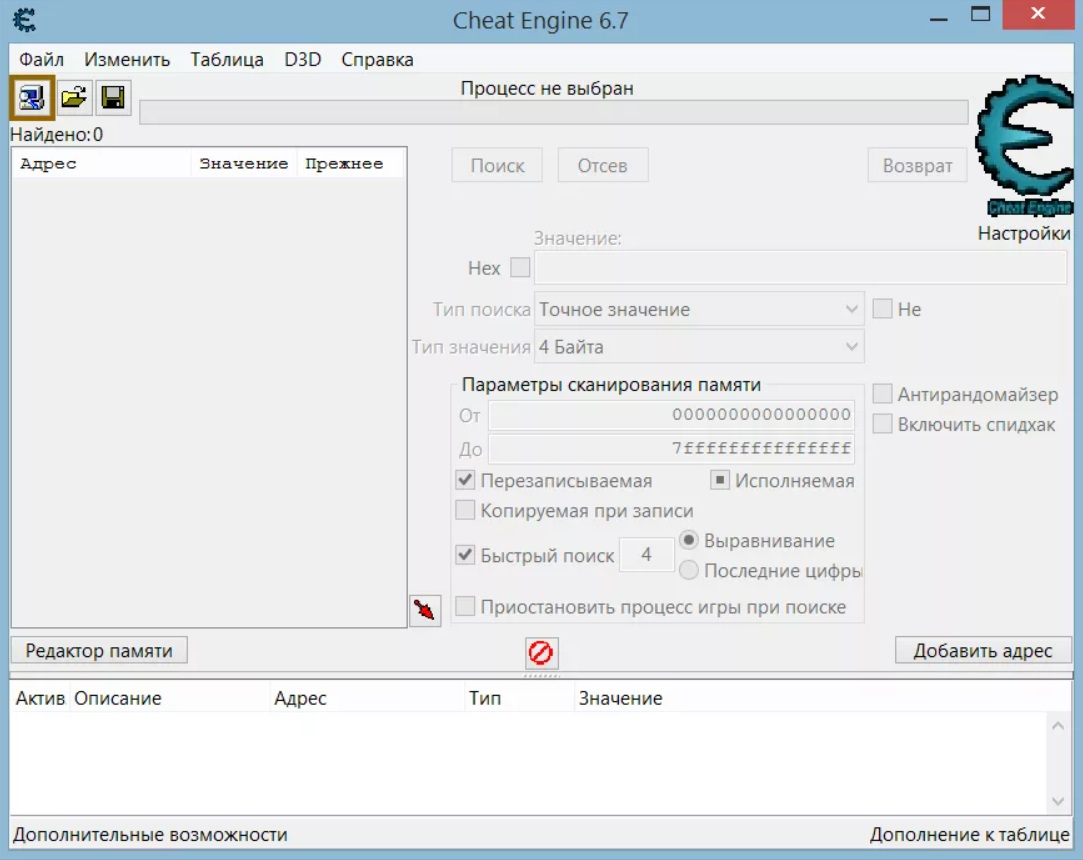Click the fast scan alignment value field
The height and width of the screenshot is (860, 1083).
coord(646,555)
